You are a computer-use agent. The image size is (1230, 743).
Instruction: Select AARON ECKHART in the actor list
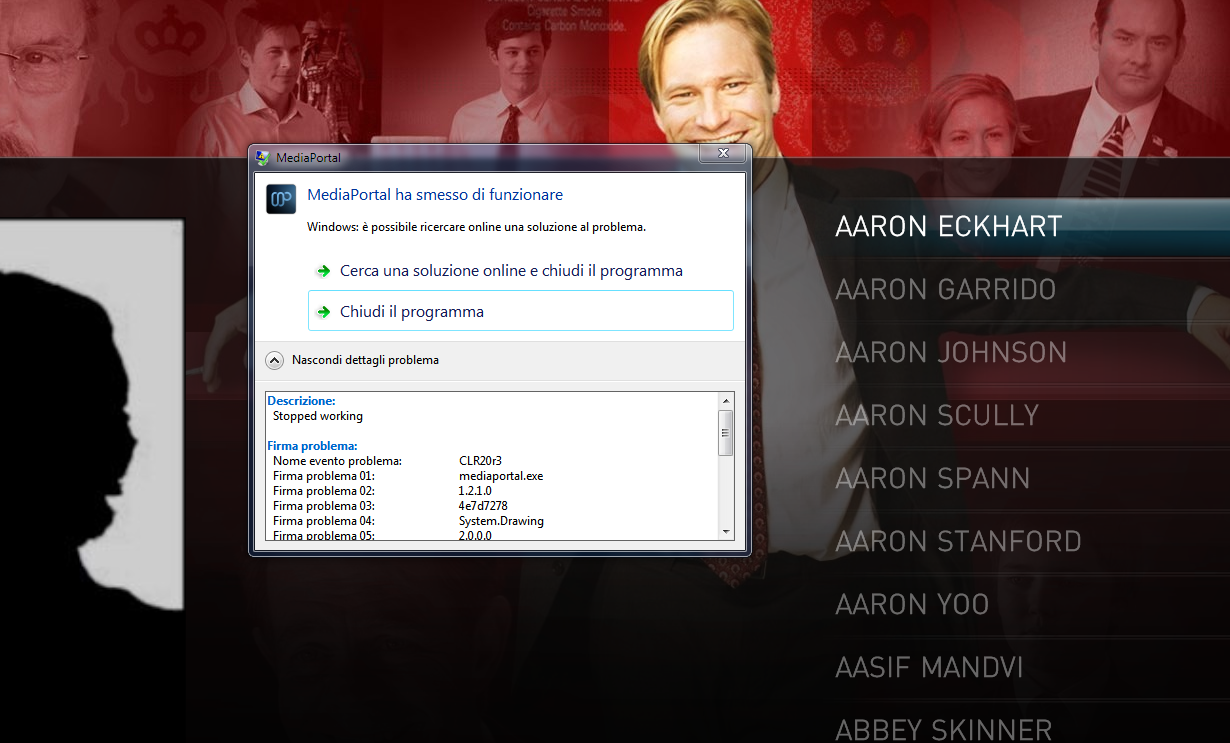(x=948, y=227)
